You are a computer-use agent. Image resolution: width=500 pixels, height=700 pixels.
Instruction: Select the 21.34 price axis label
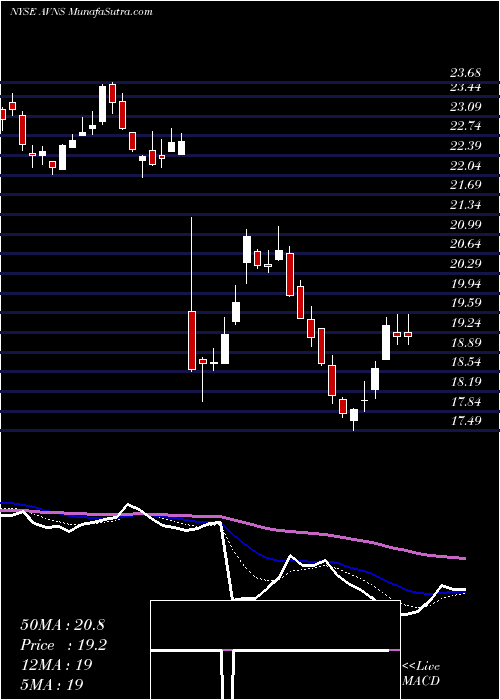click(x=466, y=205)
